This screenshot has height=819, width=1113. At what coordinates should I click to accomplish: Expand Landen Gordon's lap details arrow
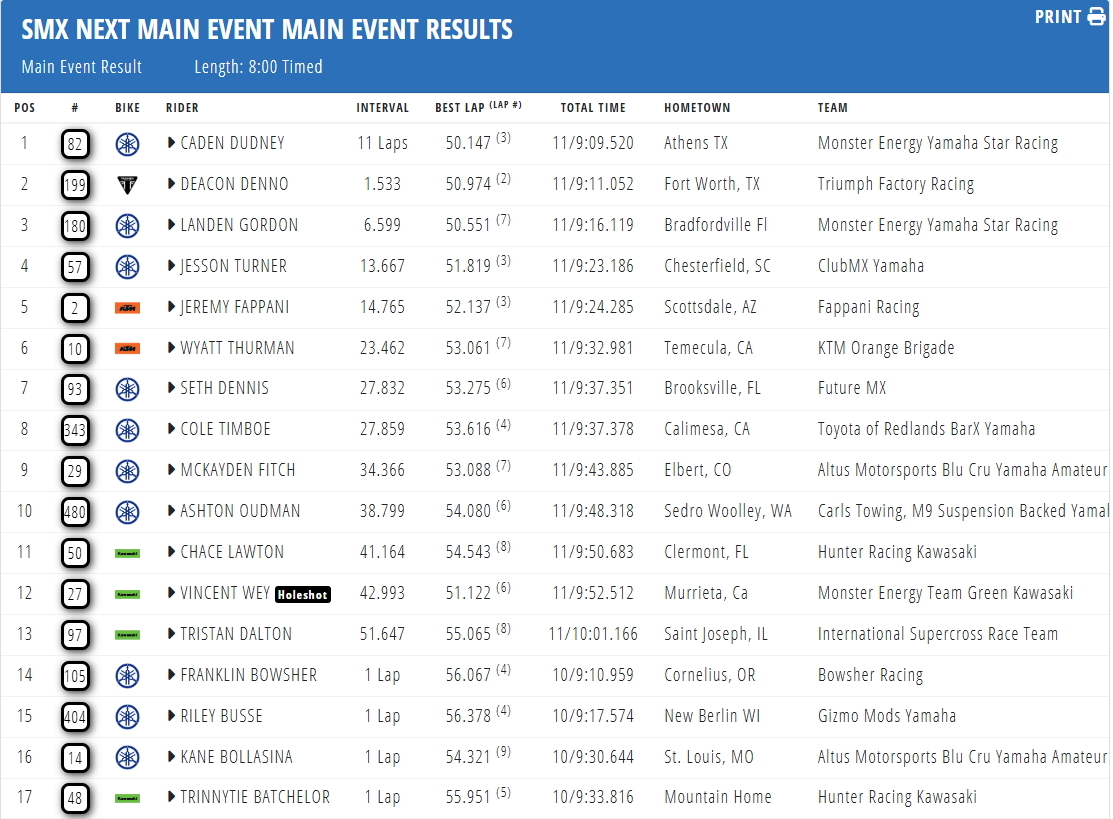tap(171, 225)
